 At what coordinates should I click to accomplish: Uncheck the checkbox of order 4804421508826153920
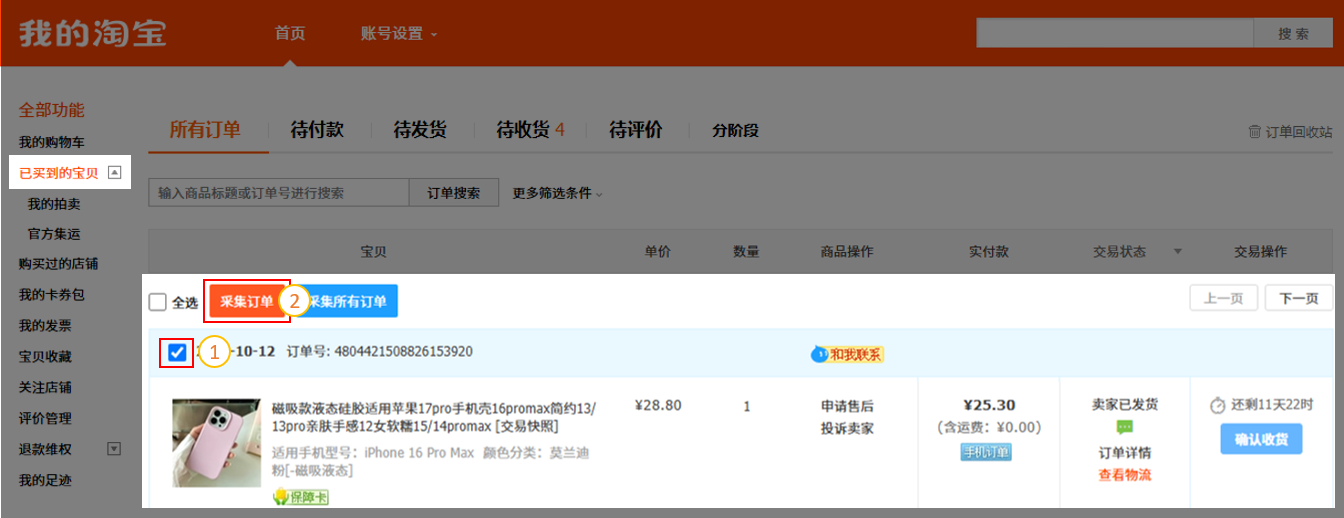coord(177,352)
